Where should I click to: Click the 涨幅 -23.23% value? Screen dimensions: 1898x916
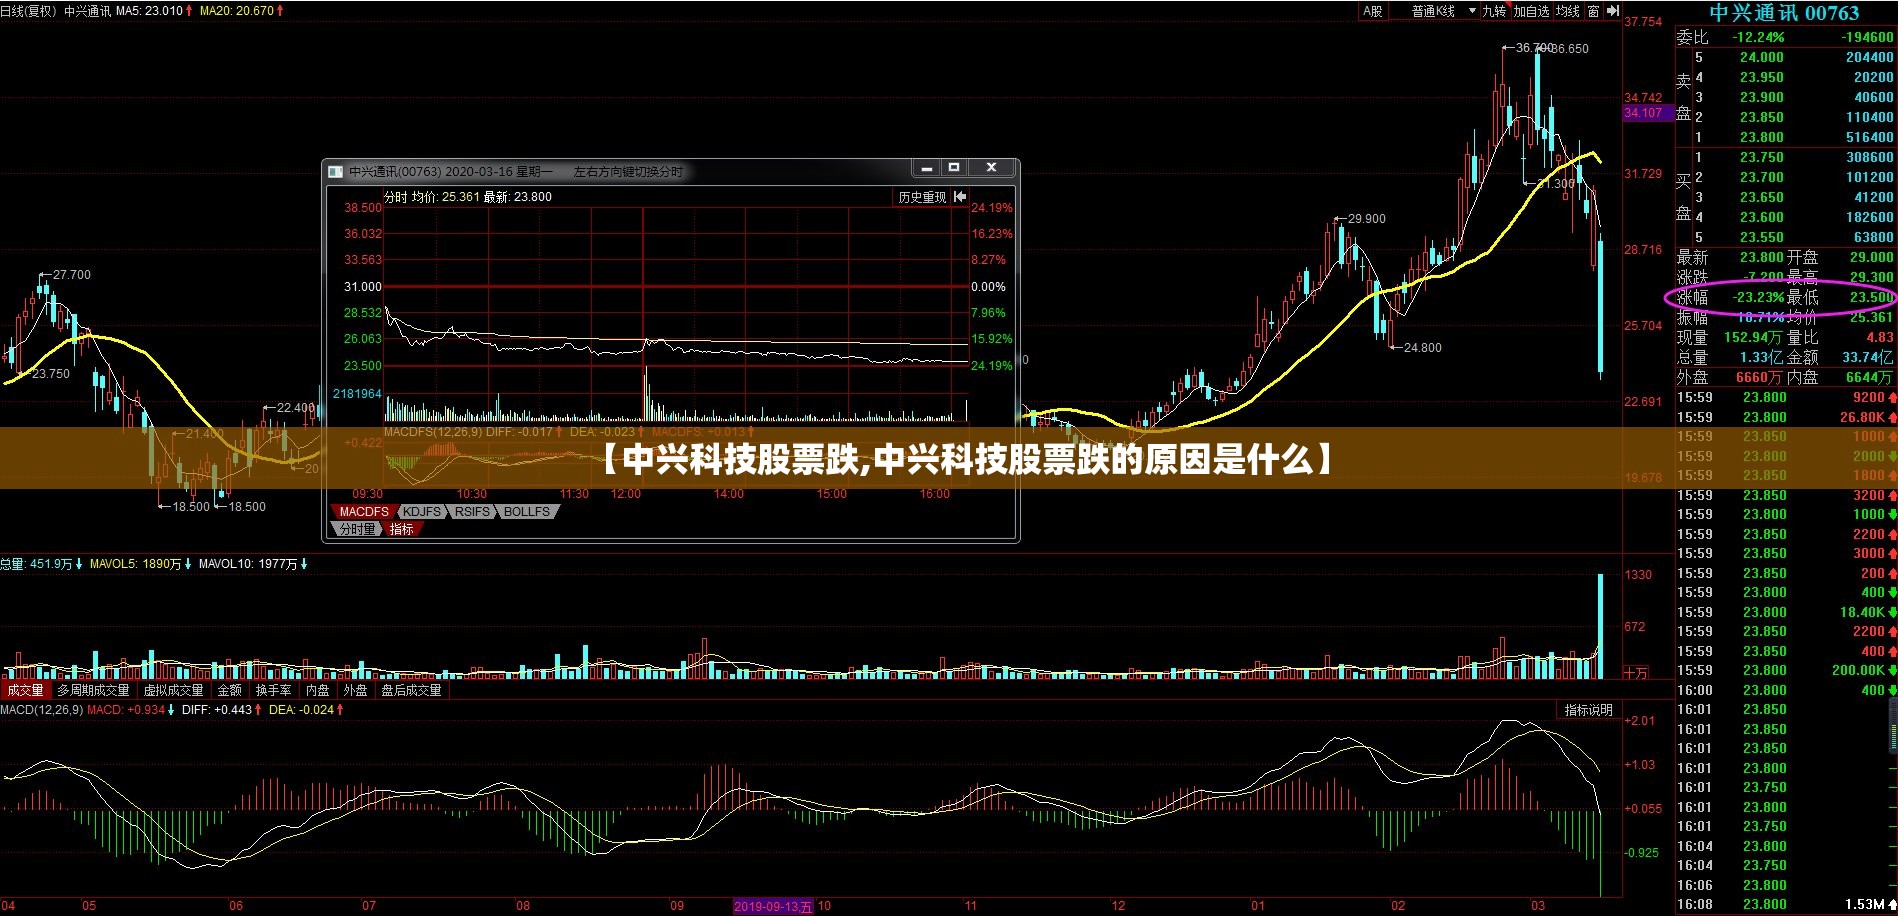point(1758,297)
